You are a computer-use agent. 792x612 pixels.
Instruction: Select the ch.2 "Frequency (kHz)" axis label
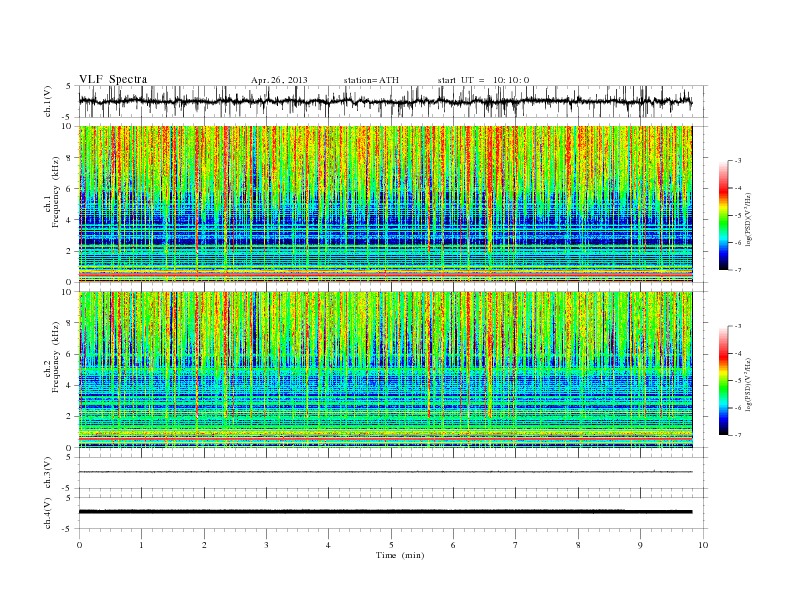coord(56,356)
